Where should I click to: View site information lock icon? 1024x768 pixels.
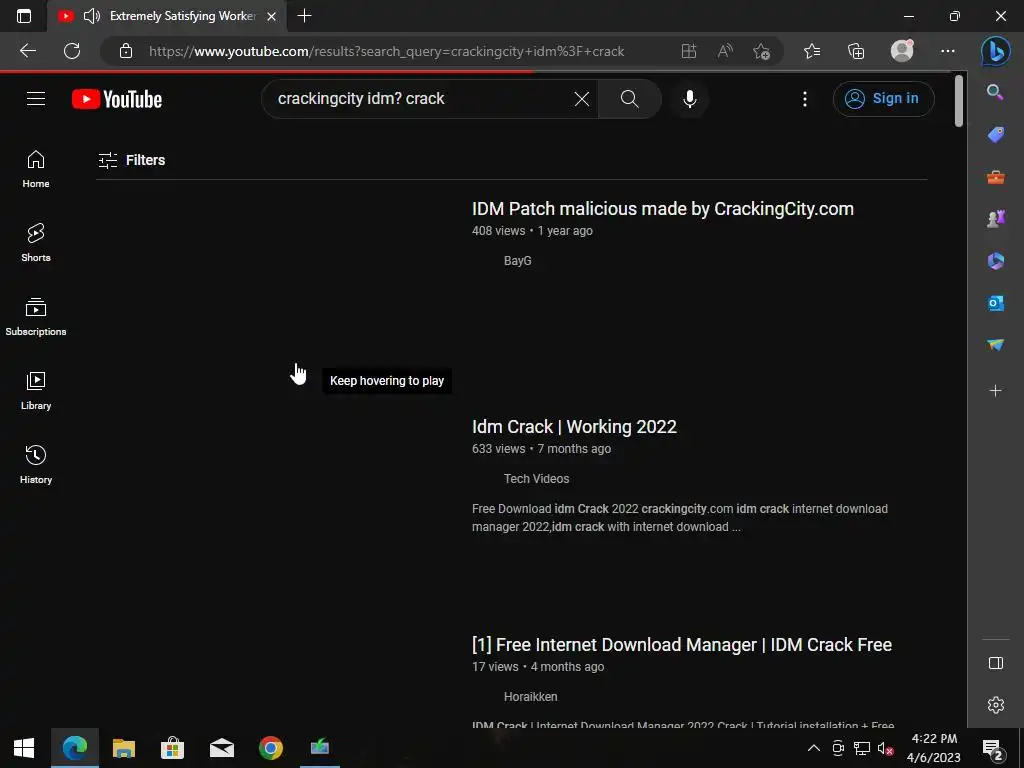126,51
